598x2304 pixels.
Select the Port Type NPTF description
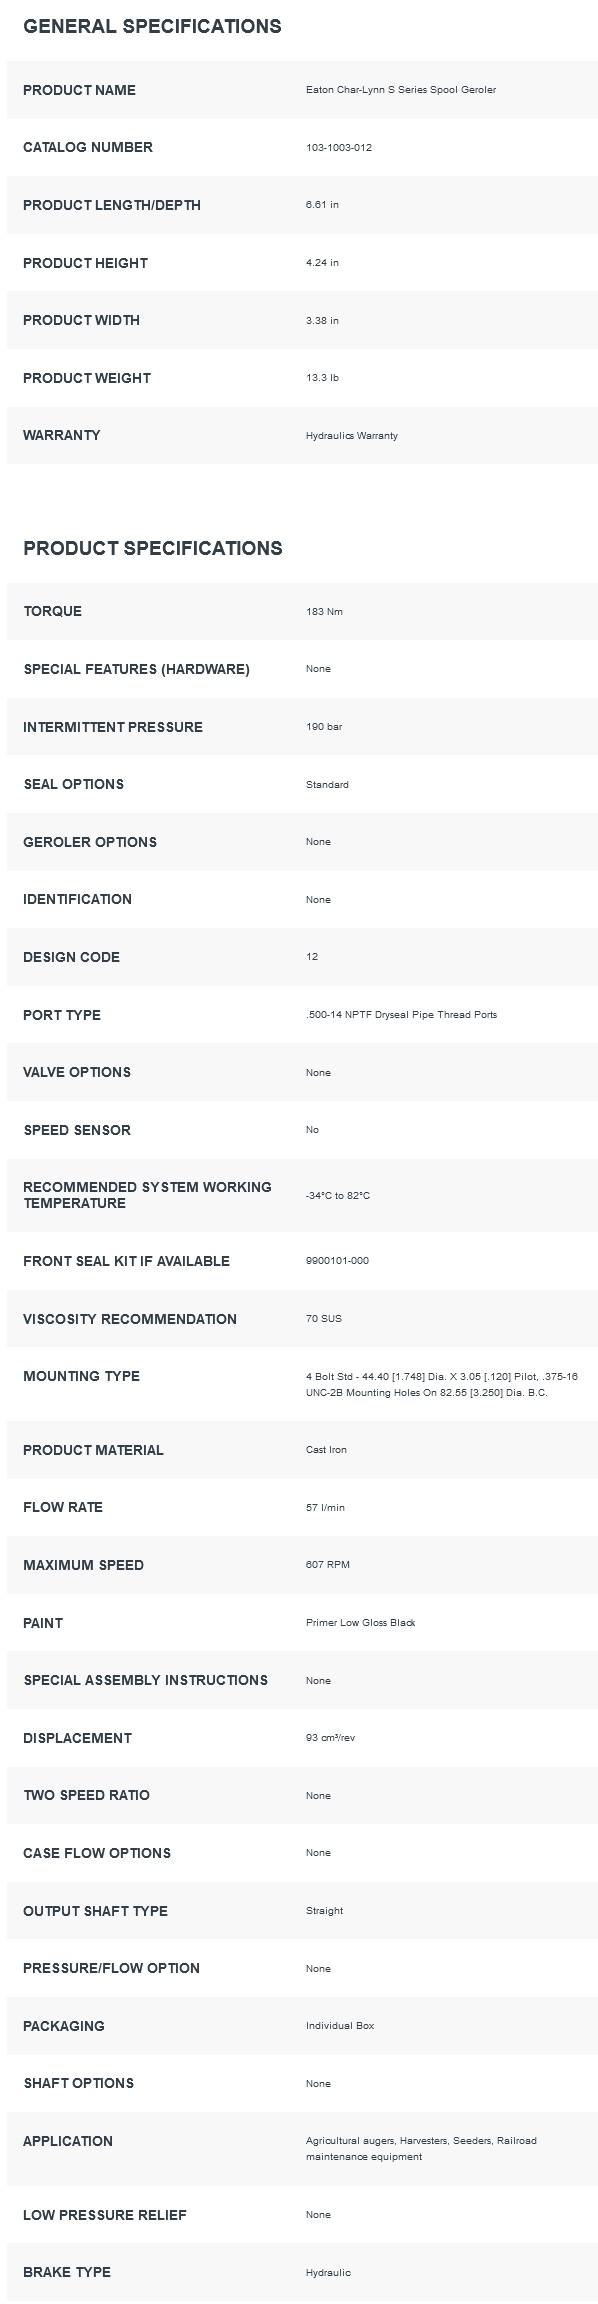click(401, 1015)
